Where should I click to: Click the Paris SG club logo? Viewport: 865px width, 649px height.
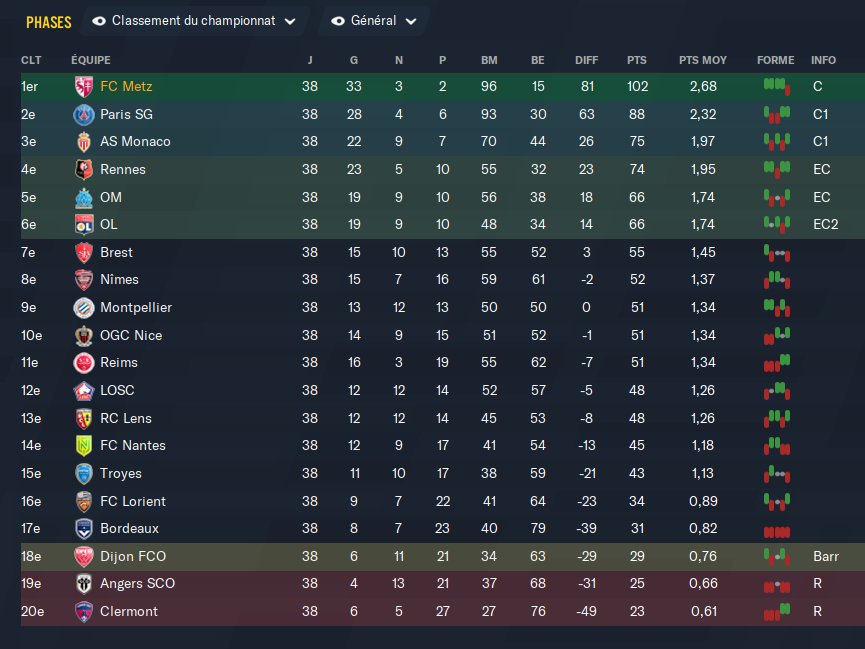tap(83, 115)
